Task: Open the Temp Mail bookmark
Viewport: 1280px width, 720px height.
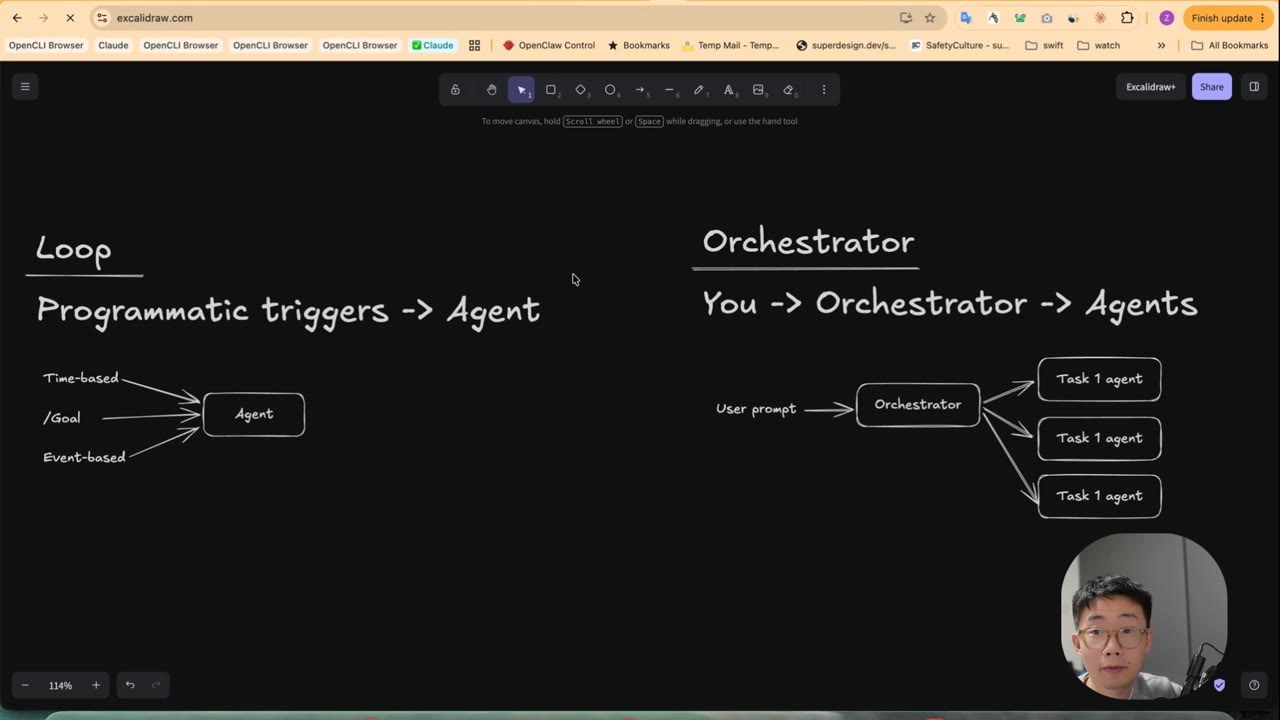Action: coord(730,45)
